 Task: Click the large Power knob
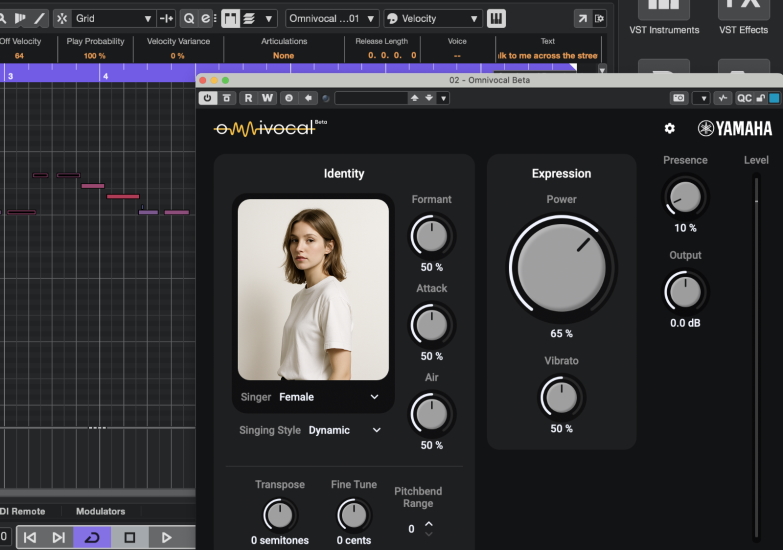point(561,268)
